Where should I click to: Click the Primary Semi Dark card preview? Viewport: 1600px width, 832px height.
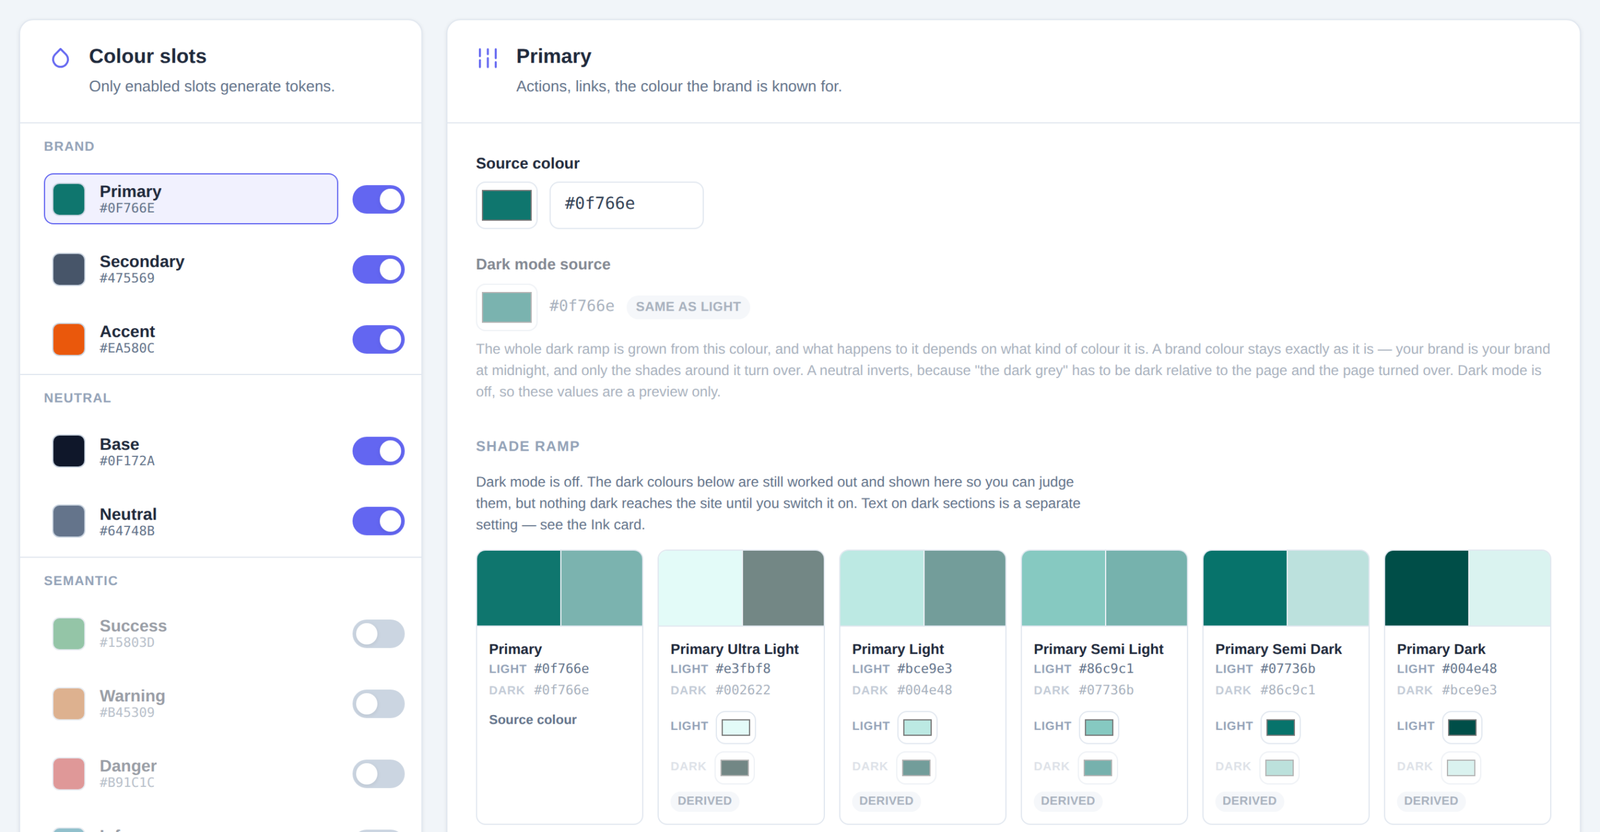[1286, 588]
